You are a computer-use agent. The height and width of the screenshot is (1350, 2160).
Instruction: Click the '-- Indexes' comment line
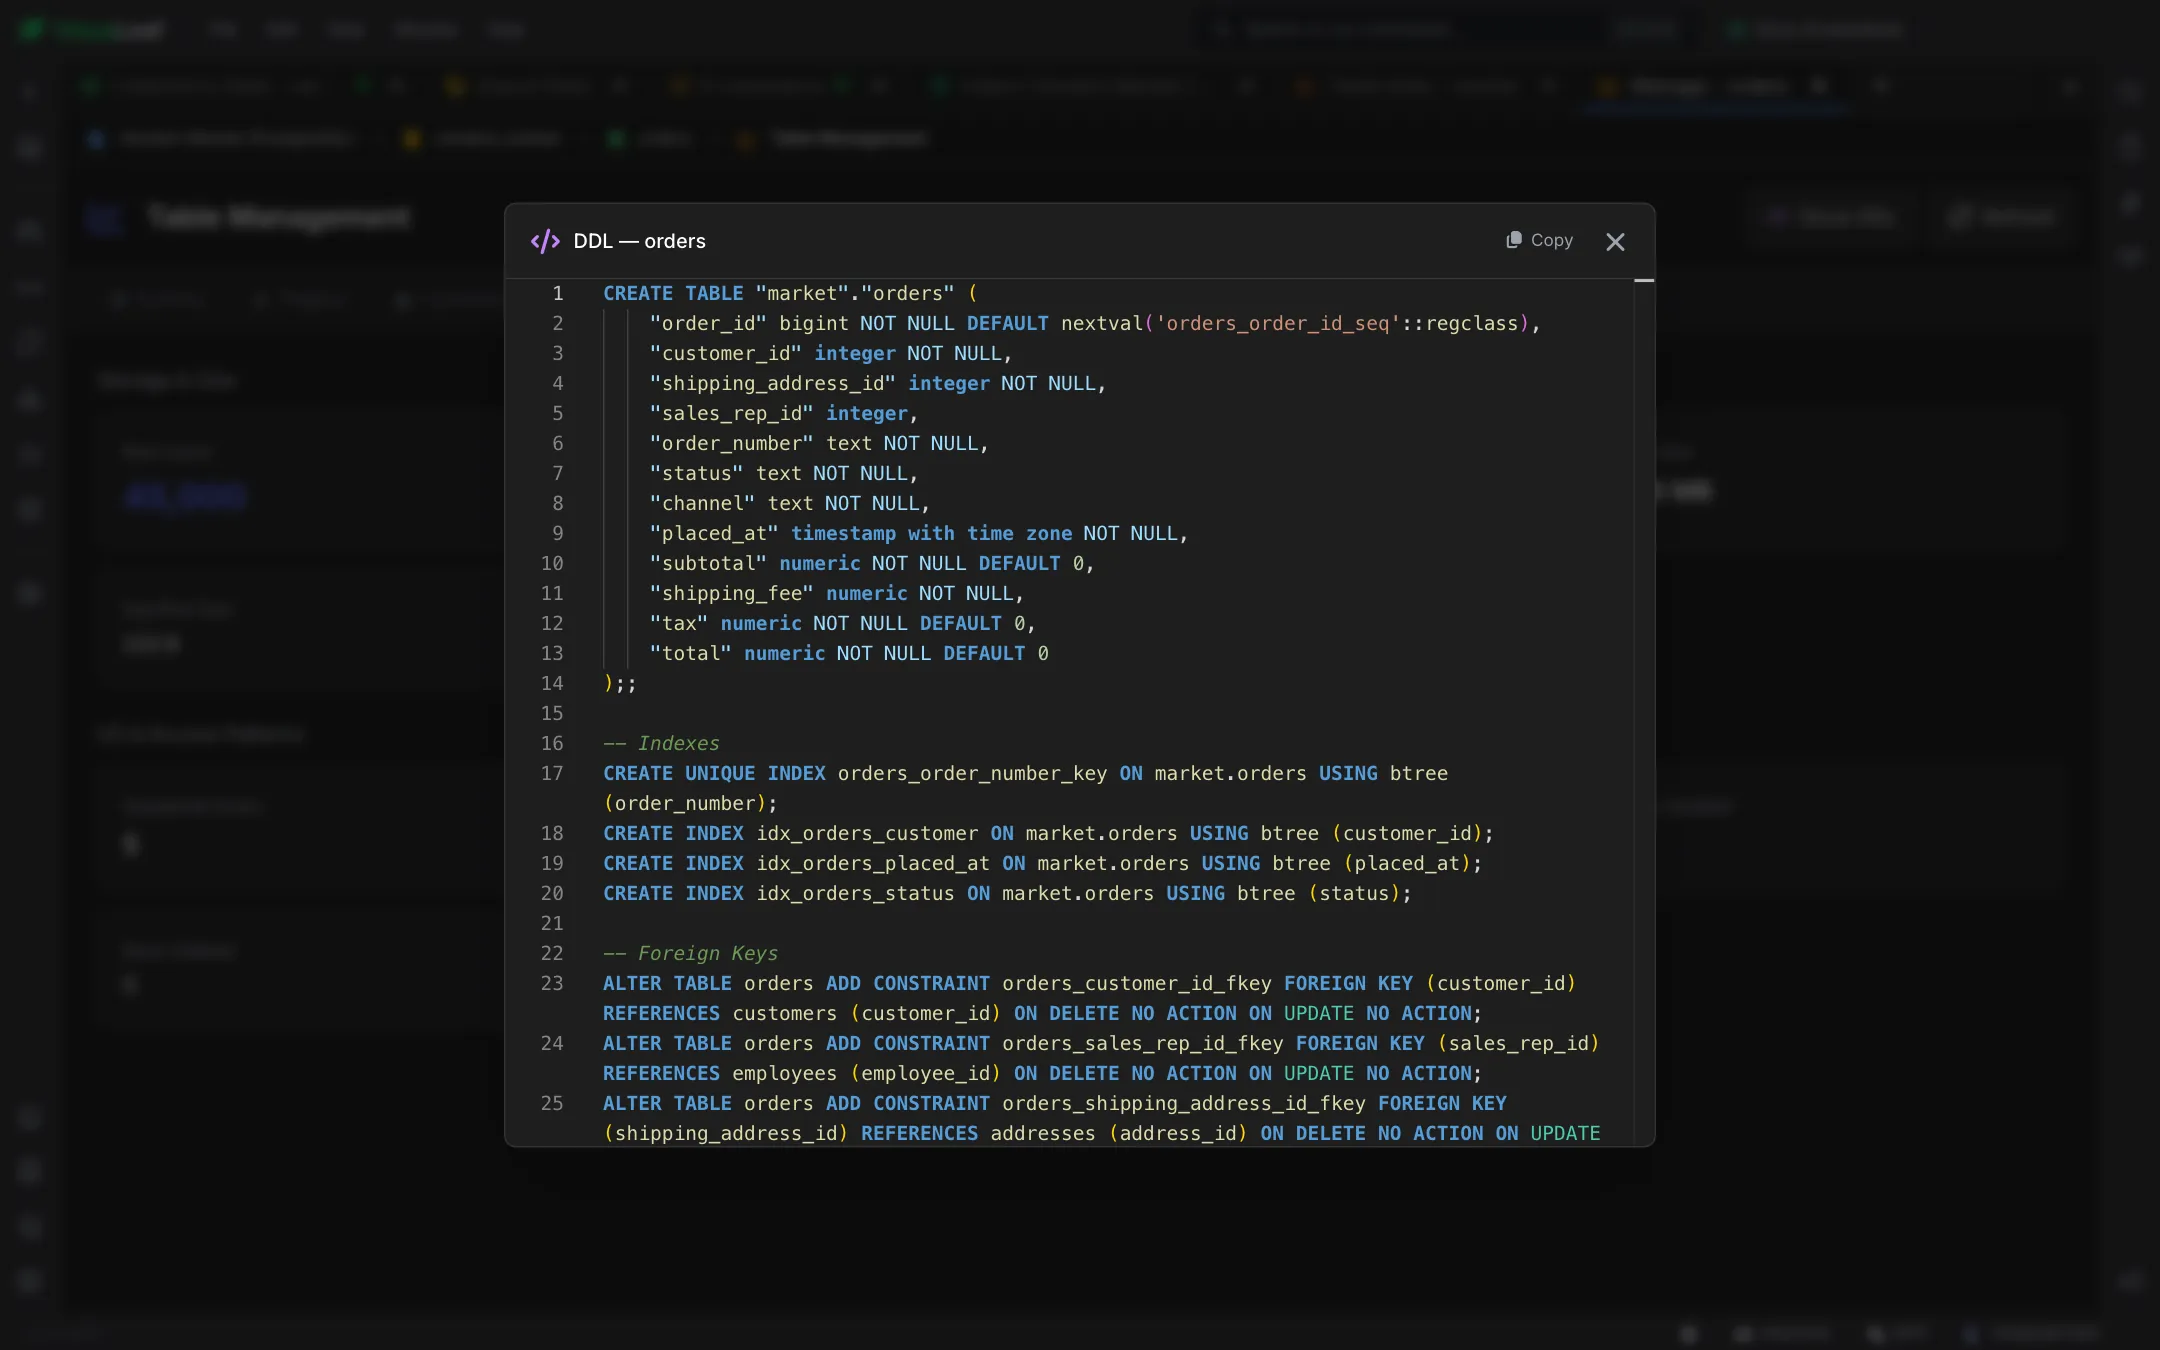pyautogui.click(x=661, y=743)
